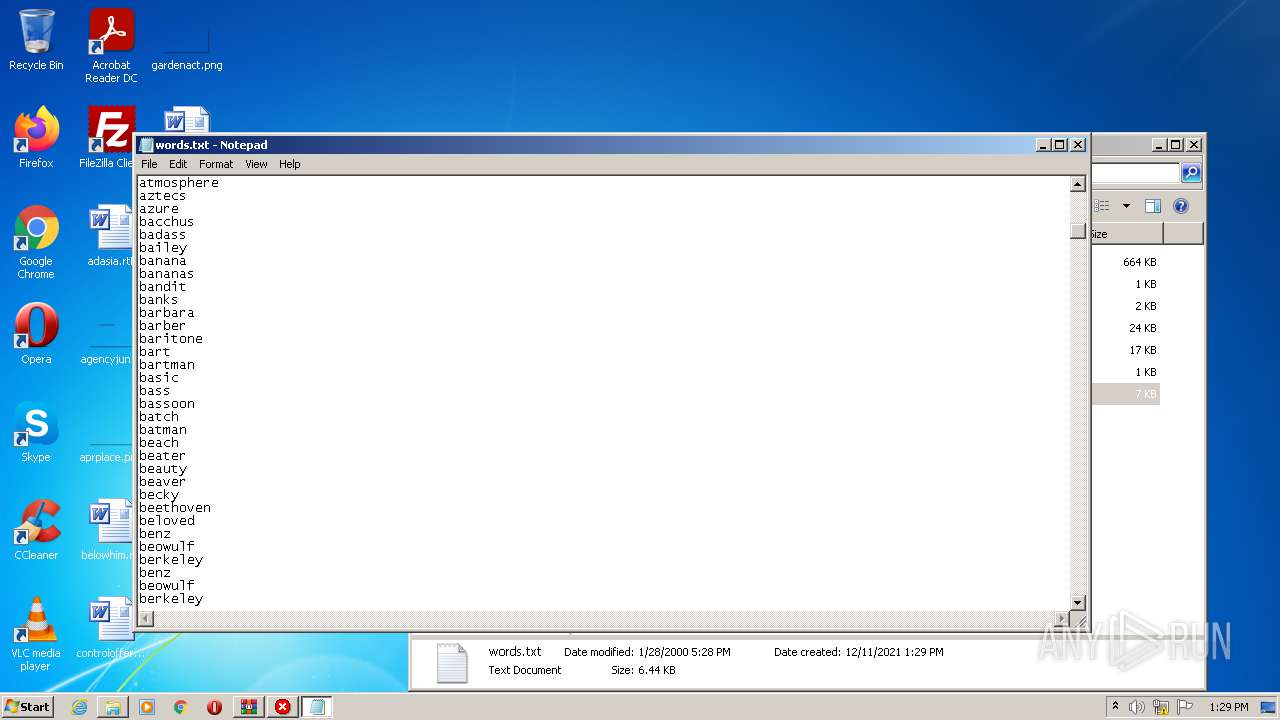
Task: Launch VLC media player from the desktop
Action: (36, 634)
